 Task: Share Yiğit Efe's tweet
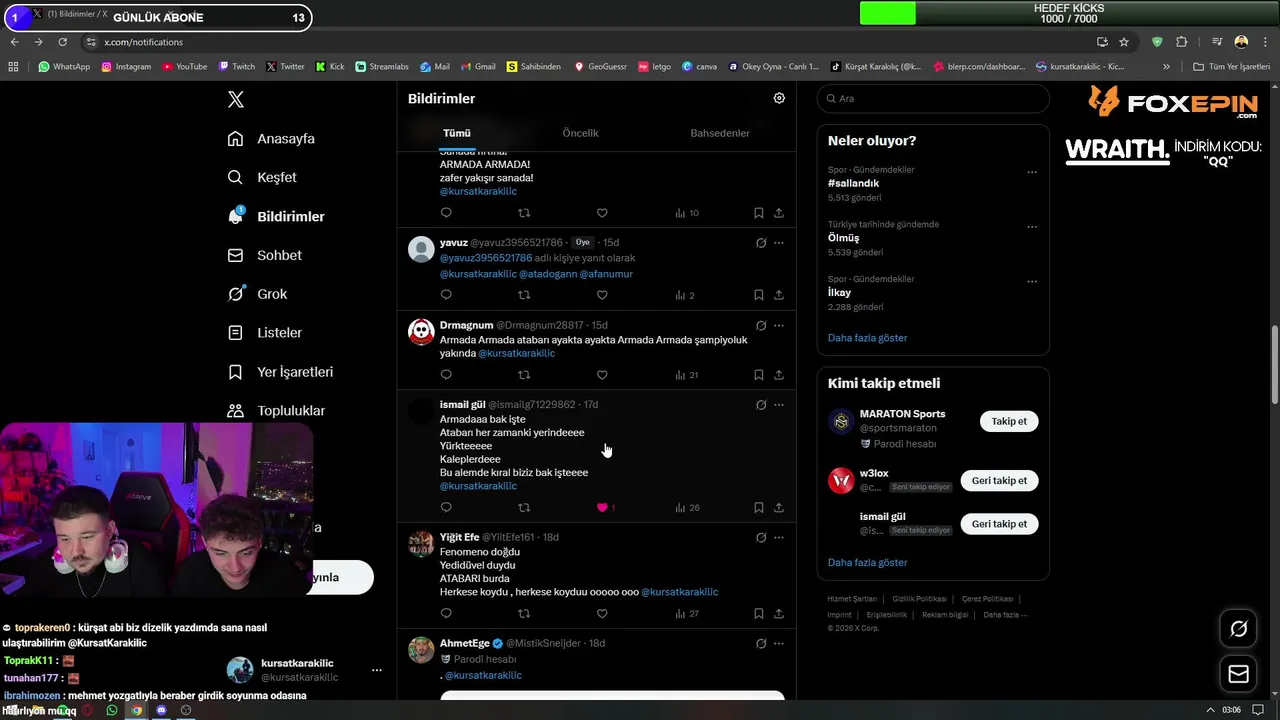pos(779,613)
